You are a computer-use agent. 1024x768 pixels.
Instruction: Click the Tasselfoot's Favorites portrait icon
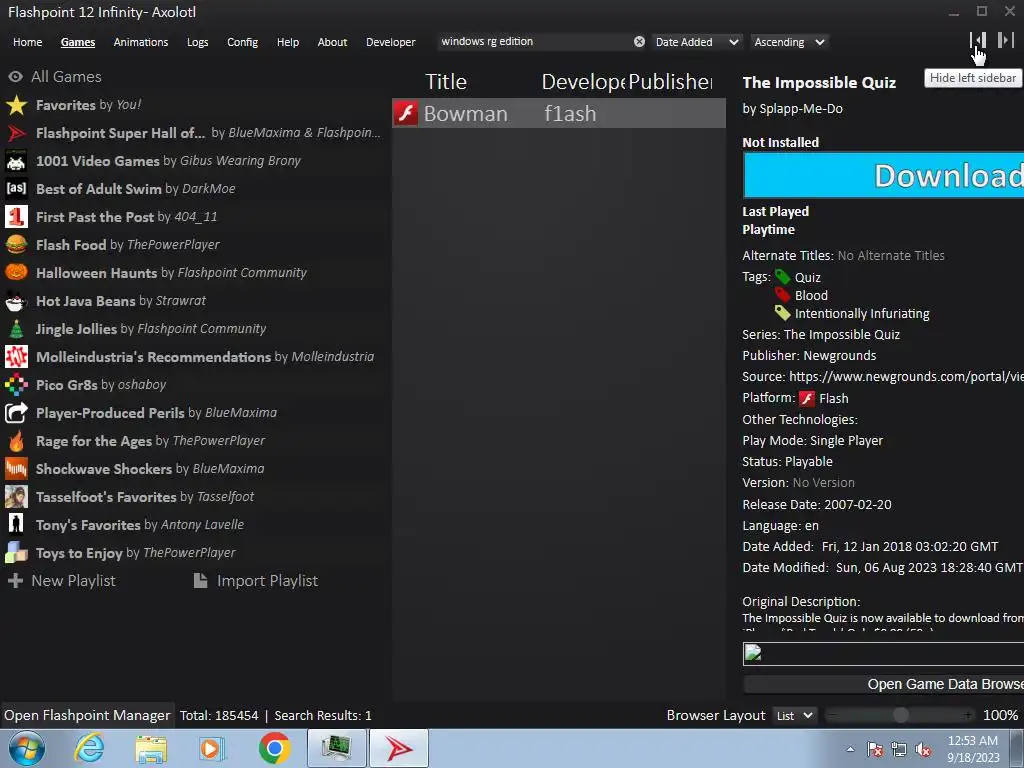[x=16, y=497]
